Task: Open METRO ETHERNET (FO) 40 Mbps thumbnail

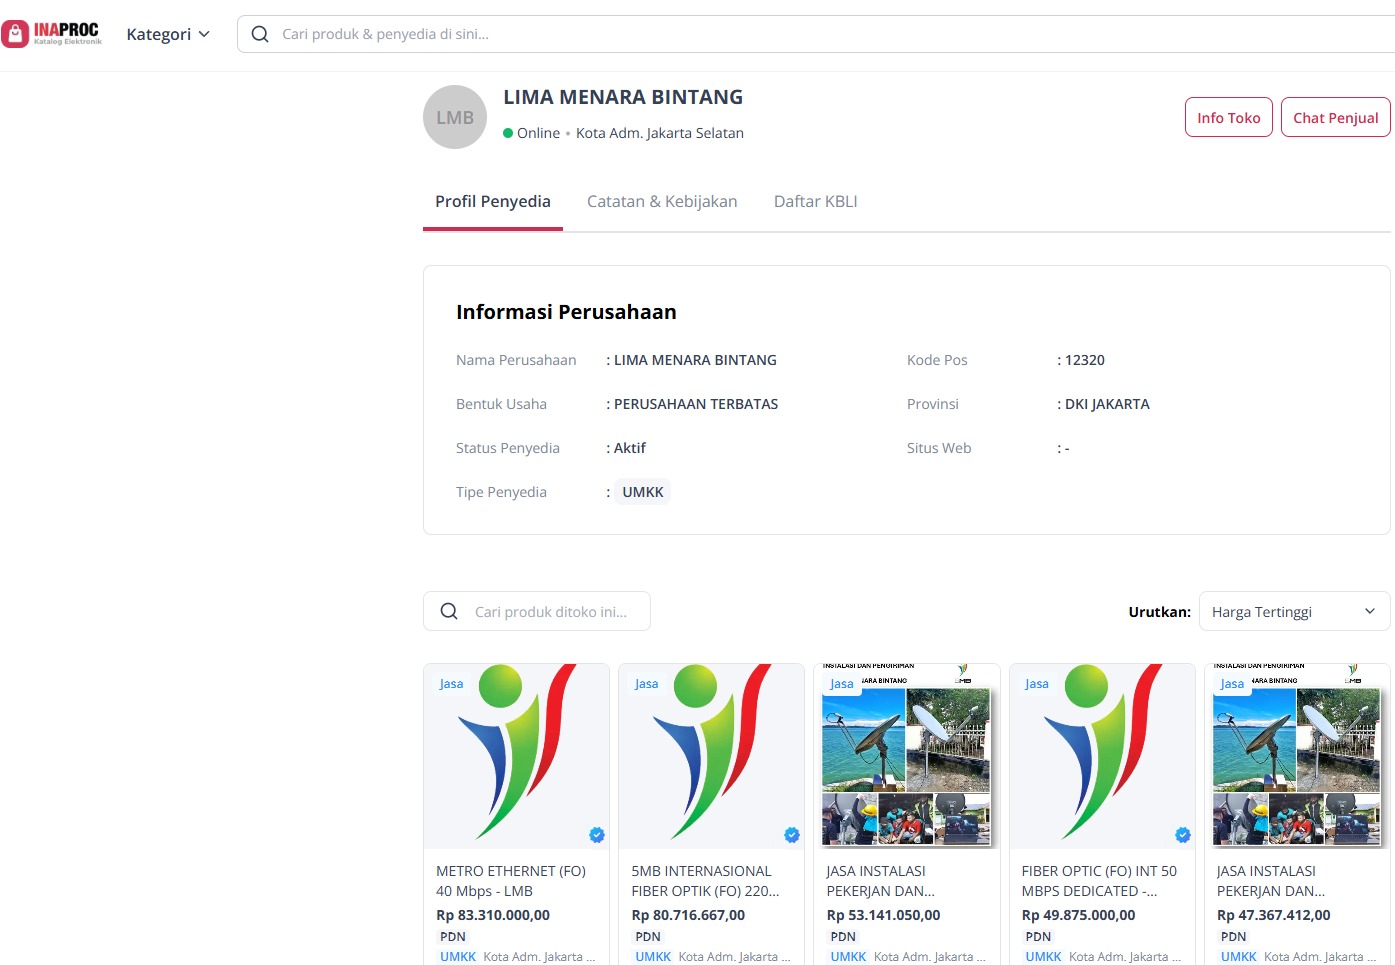Action: (516, 756)
